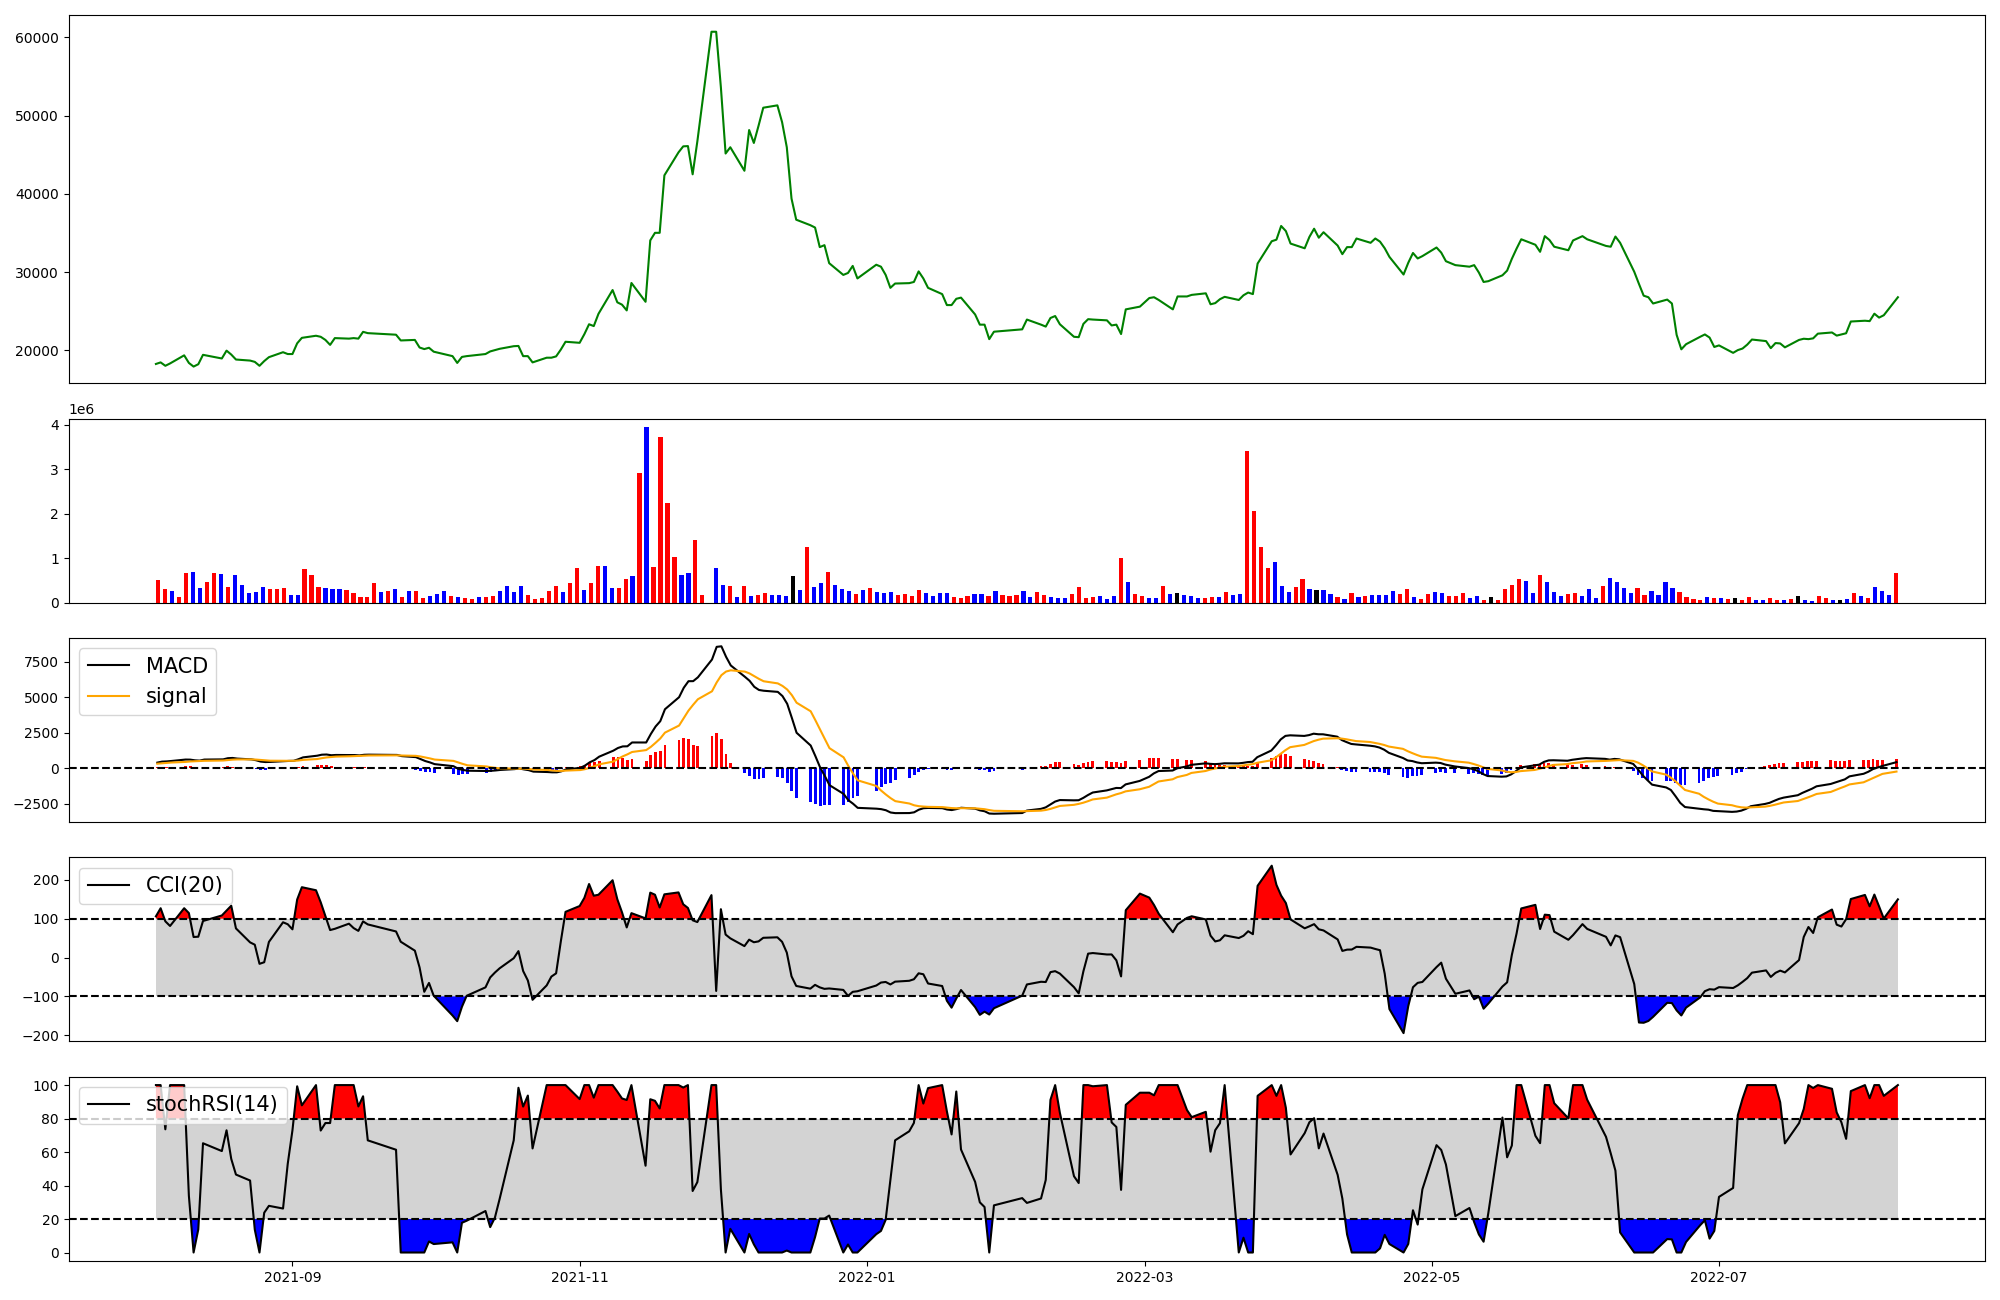Click the 2021-09 date tick label
The height and width of the screenshot is (1300, 2000).
point(293,1277)
